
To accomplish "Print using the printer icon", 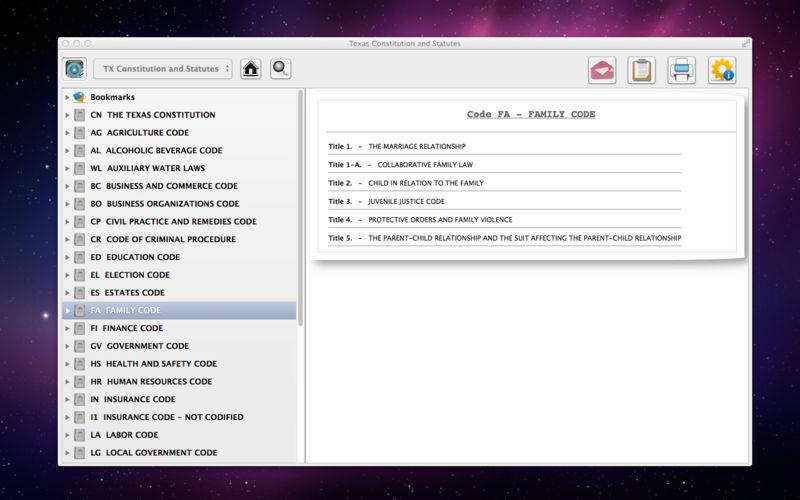I will [x=681, y=70].
